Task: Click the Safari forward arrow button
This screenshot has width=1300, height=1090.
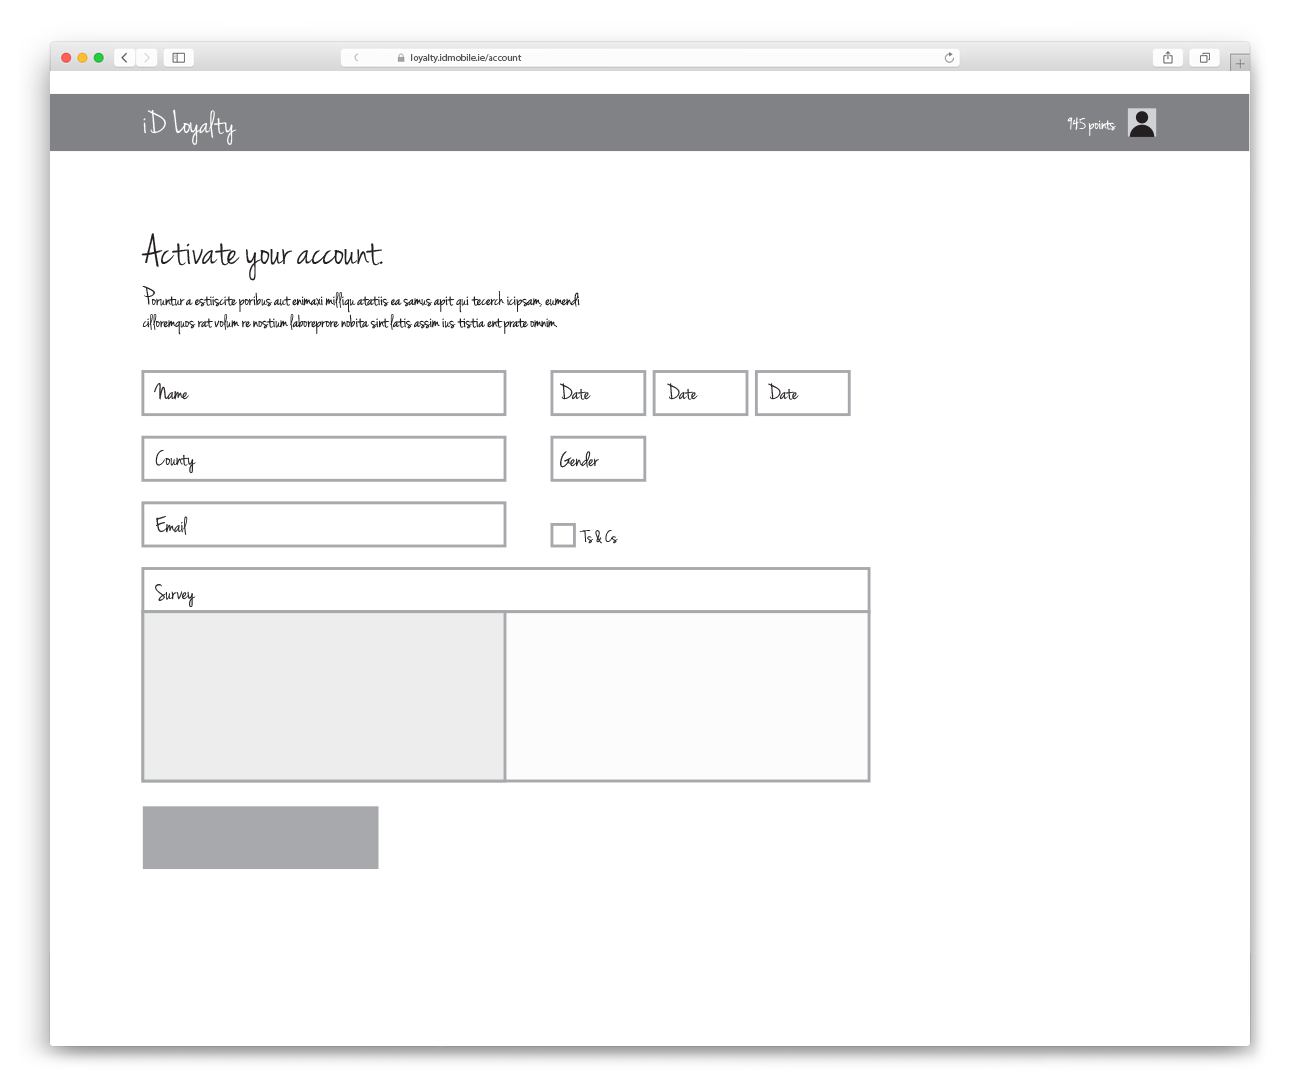Action: 147,58
